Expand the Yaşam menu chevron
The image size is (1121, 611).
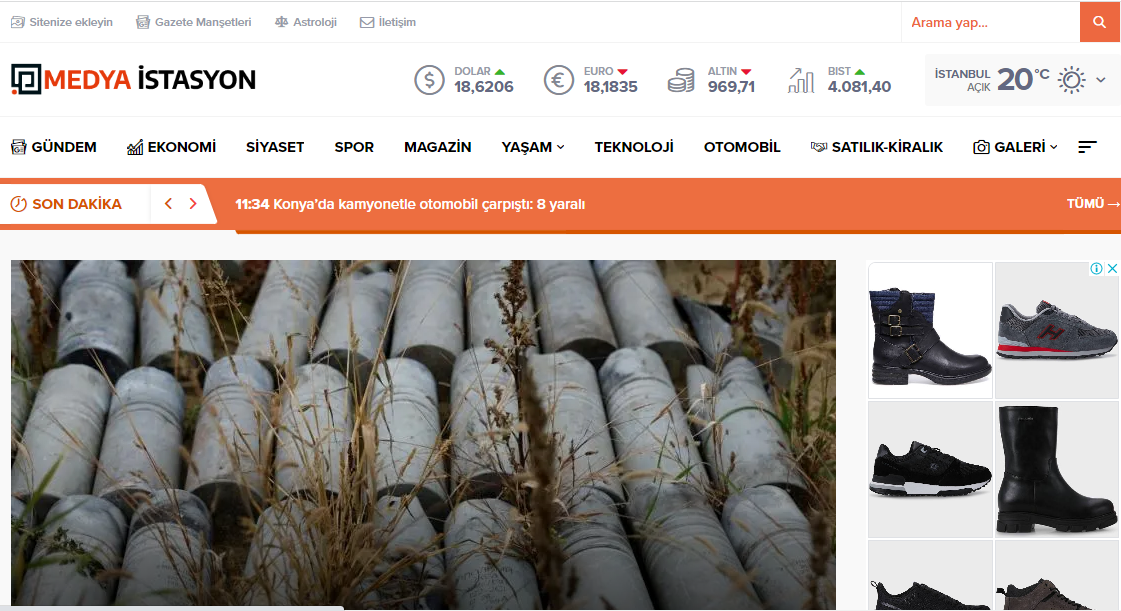[x=560, y=147]
